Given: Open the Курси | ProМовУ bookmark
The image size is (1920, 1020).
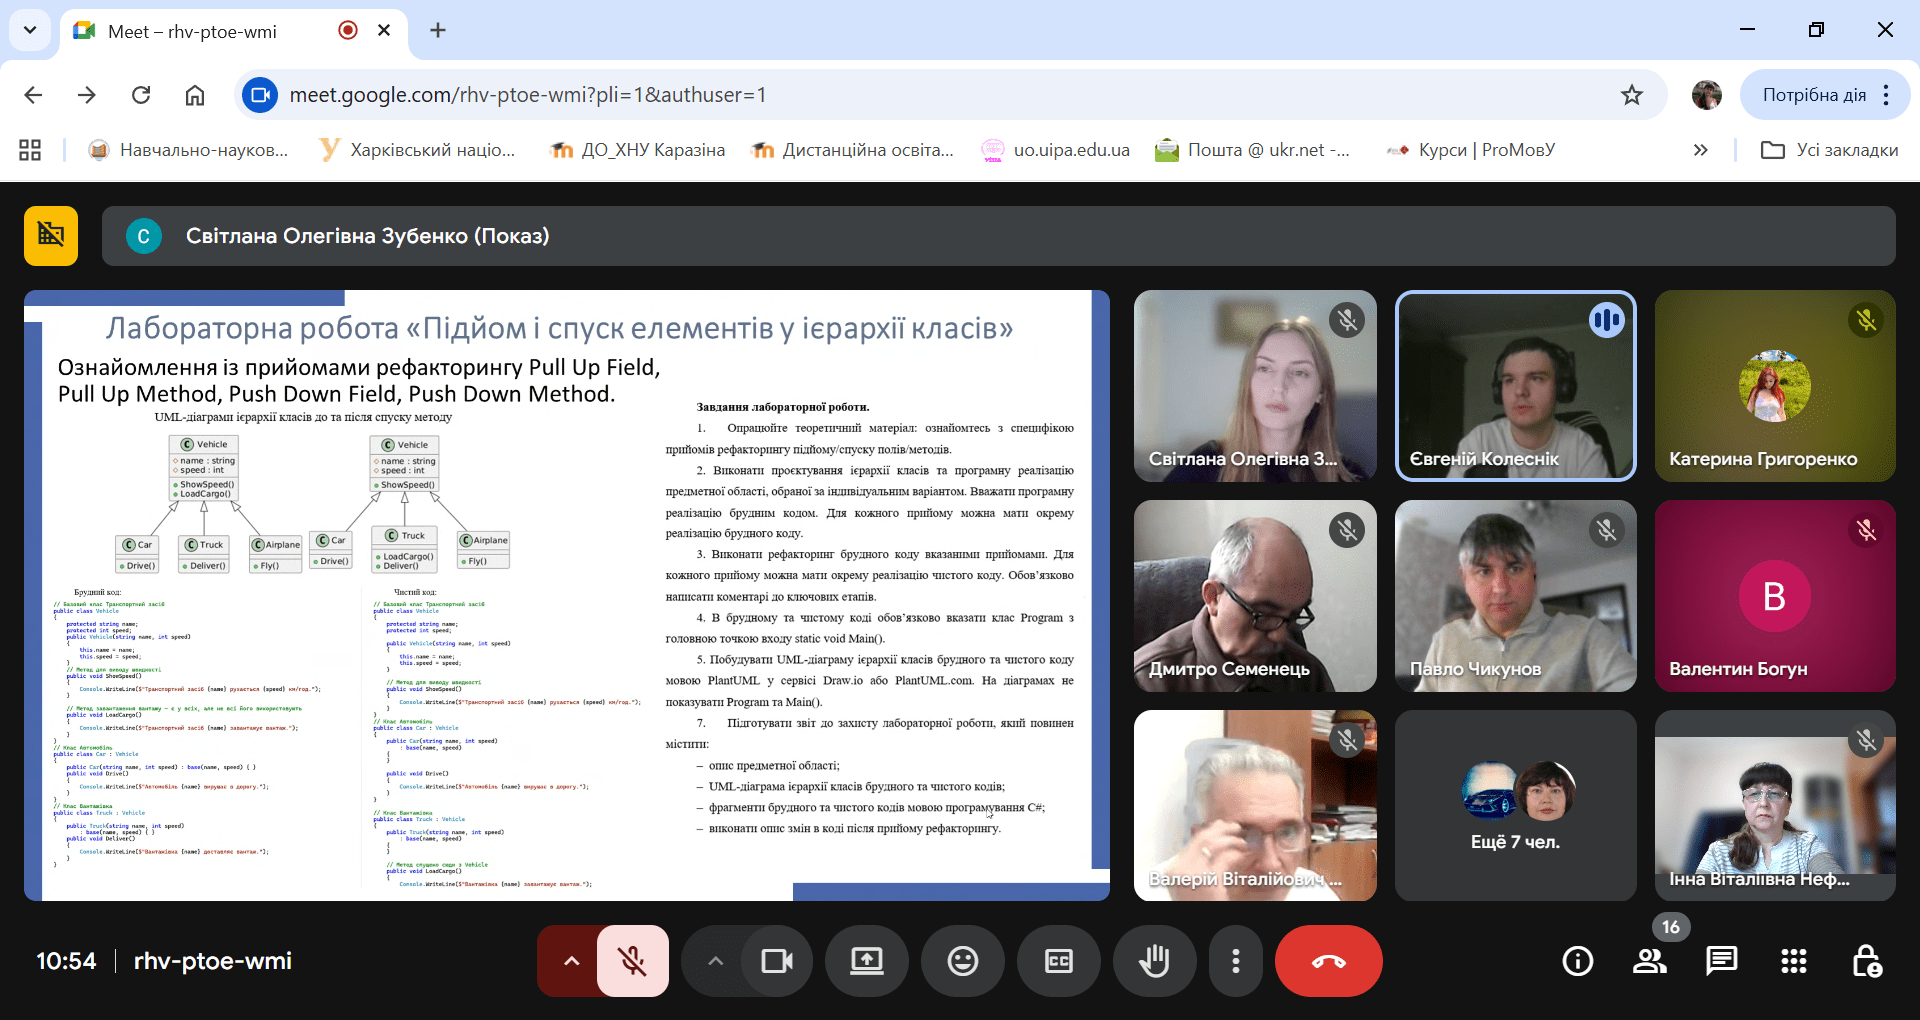Looking at the screenshot, I should 1471,150.
